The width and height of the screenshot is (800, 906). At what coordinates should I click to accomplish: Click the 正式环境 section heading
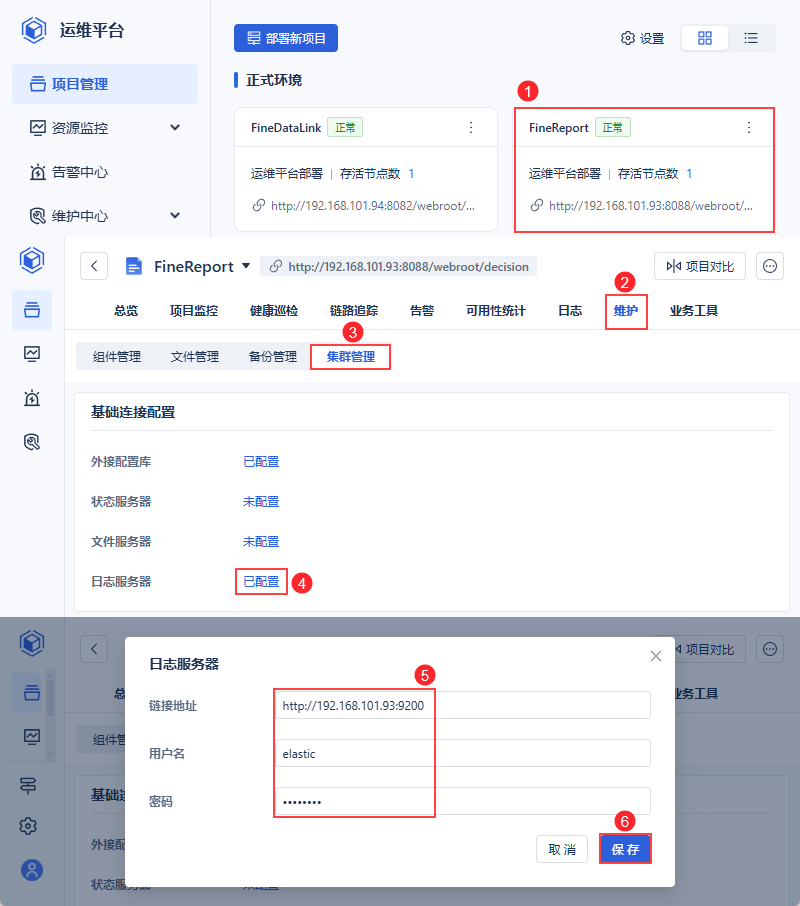click(x=274, y=80)
